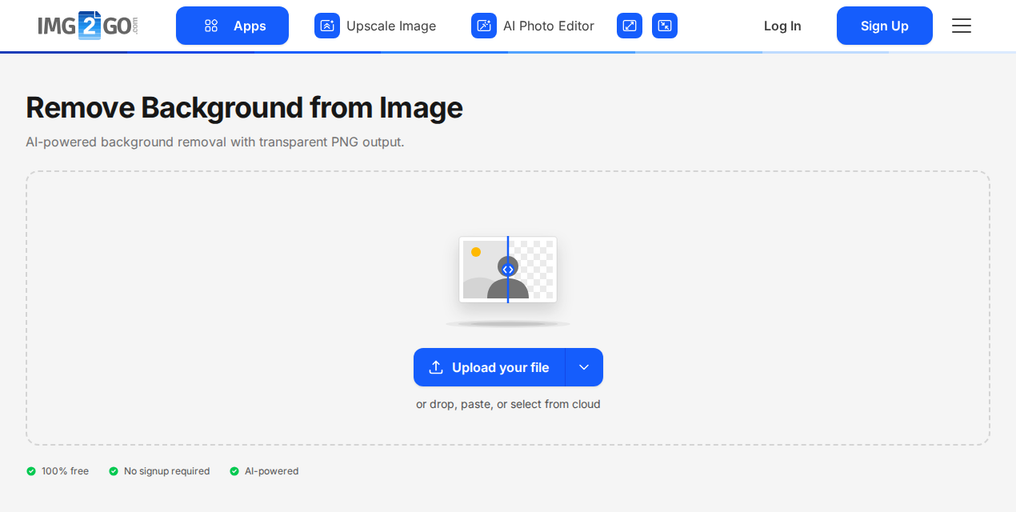Click Upload your file button

pos(489,367)
